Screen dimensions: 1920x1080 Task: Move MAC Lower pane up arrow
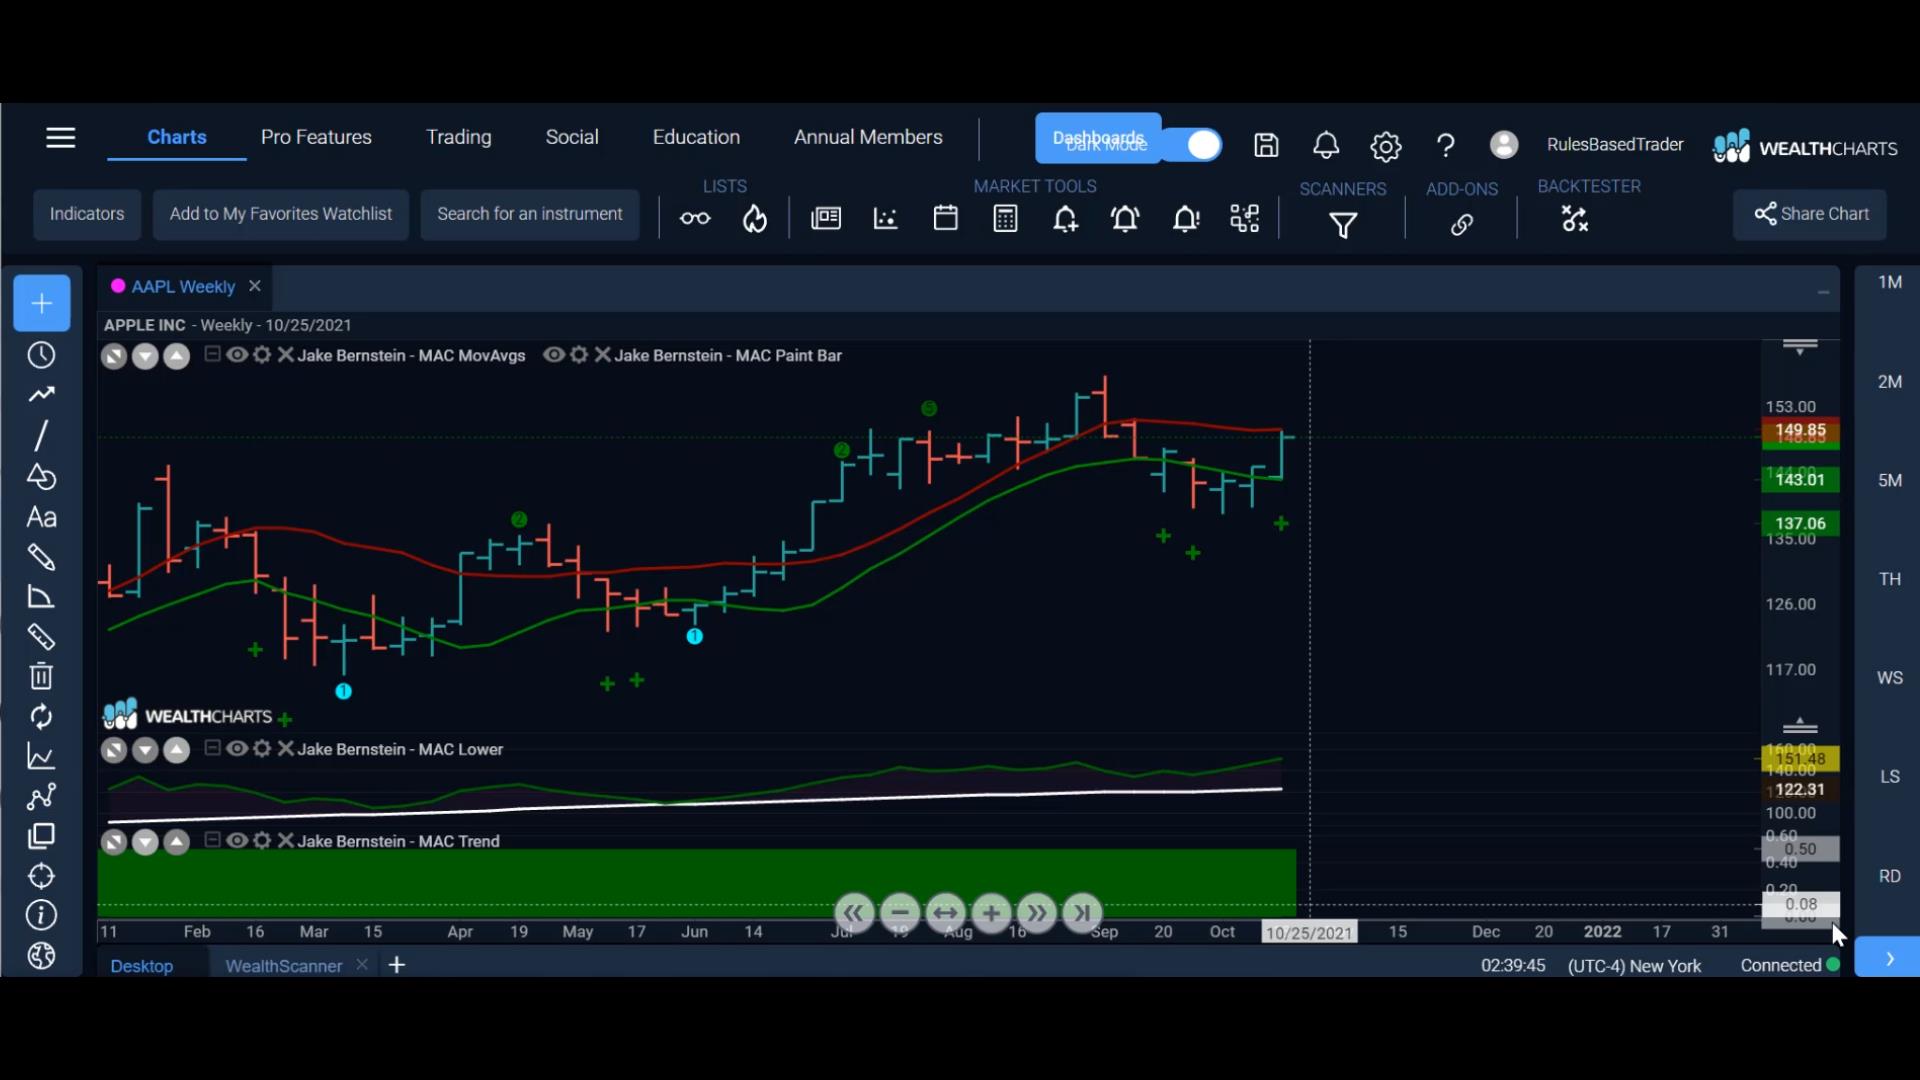(x=176, y=751)
